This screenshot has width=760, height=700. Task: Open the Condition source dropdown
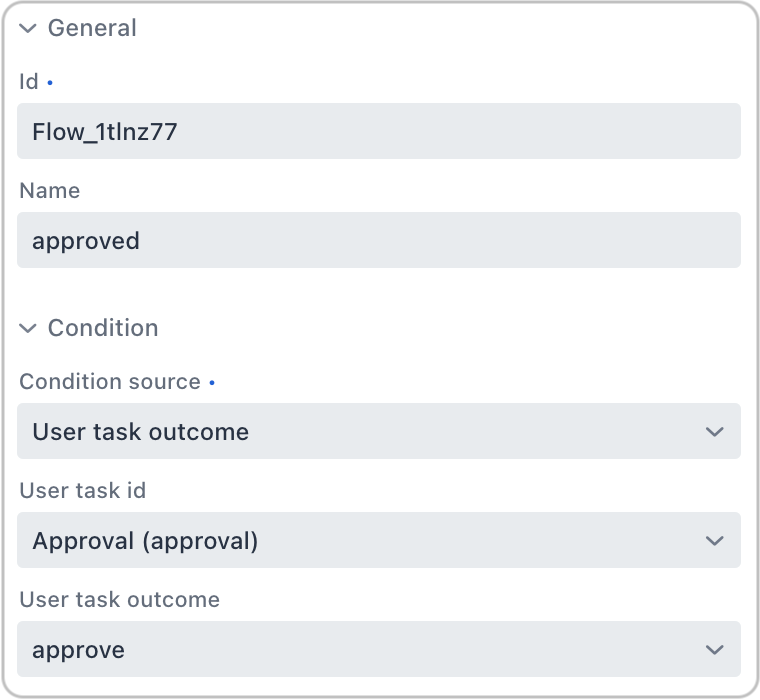[x=378, y=432]
